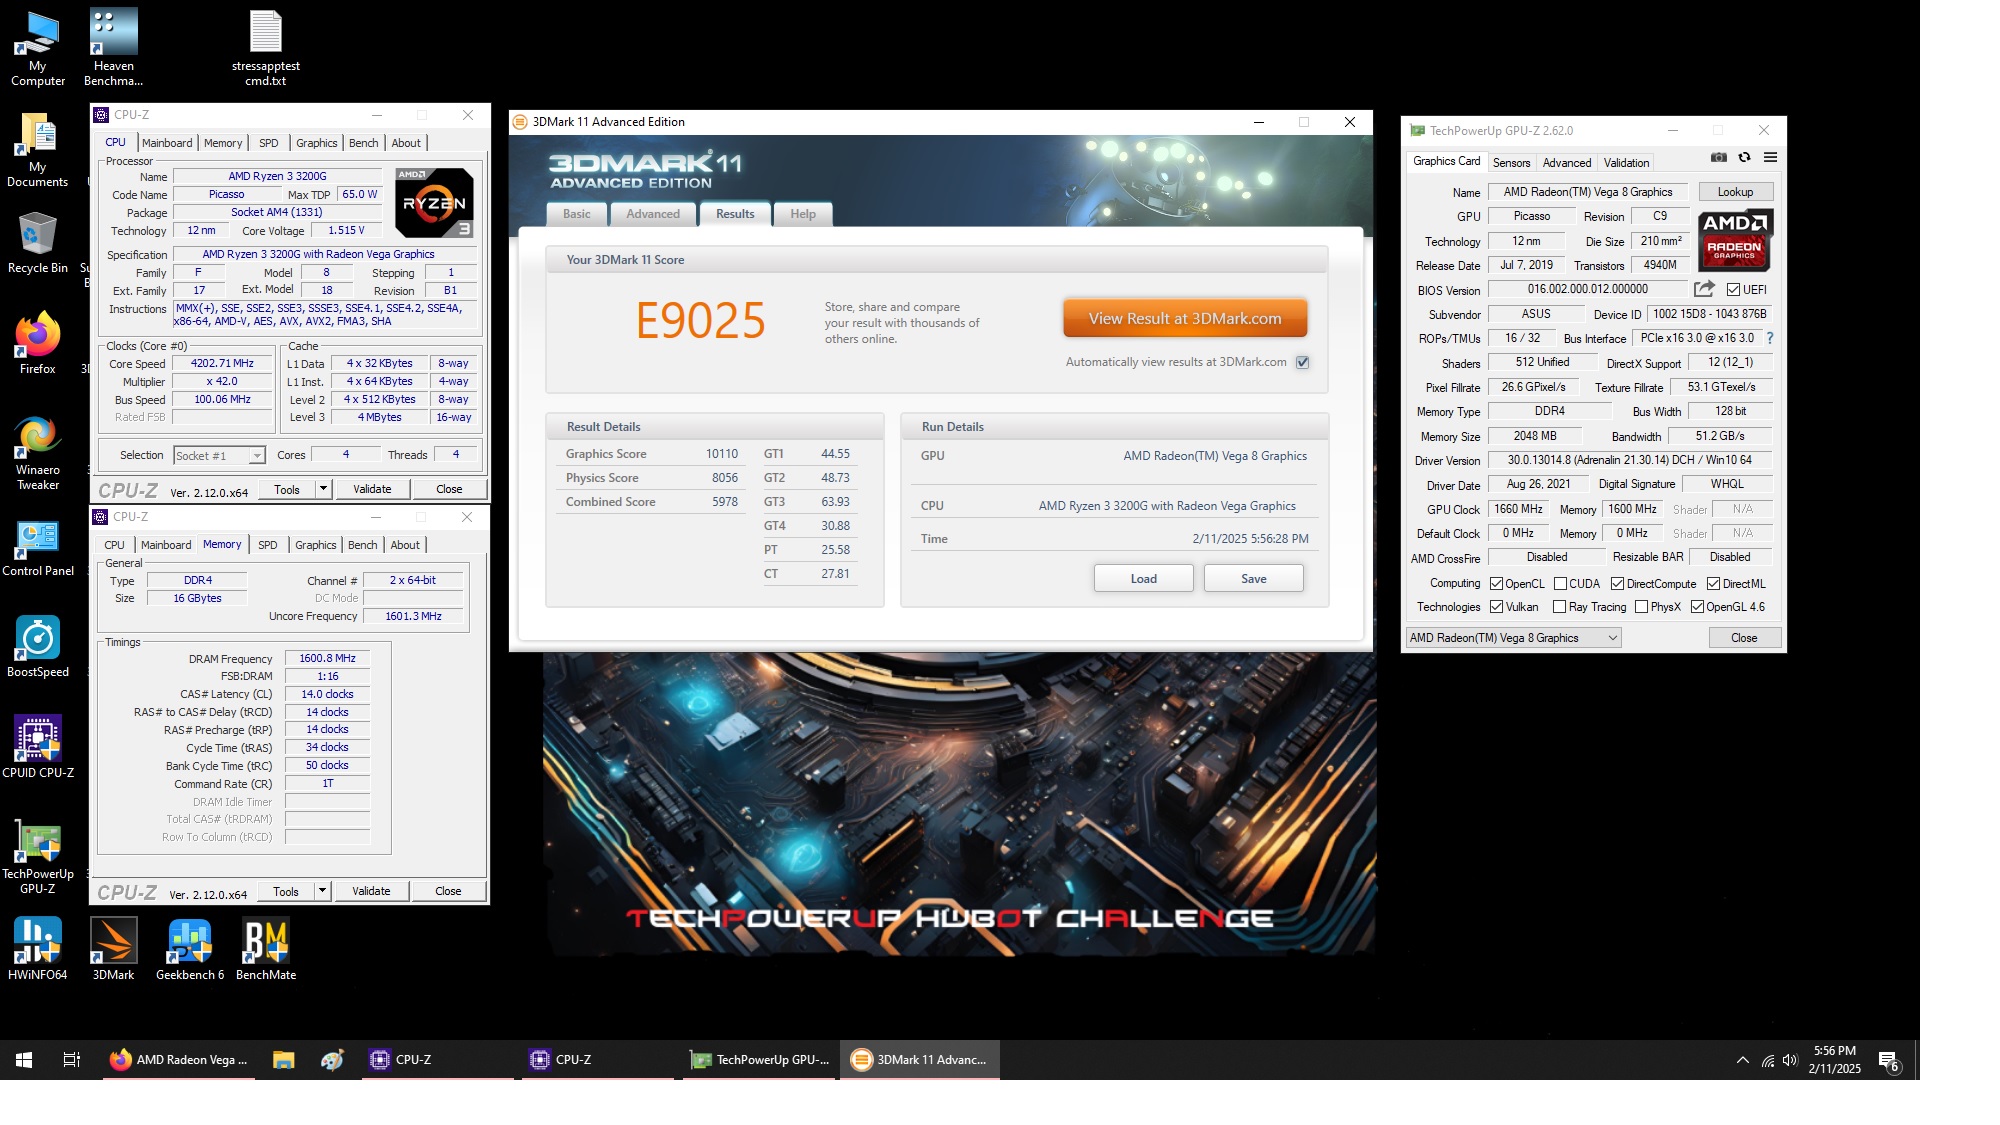Viewport: 2000px width, 1125px height.
Task: Switch to TechPowerUp GPU-Z taskbar button
Action: click(760, 1060)
